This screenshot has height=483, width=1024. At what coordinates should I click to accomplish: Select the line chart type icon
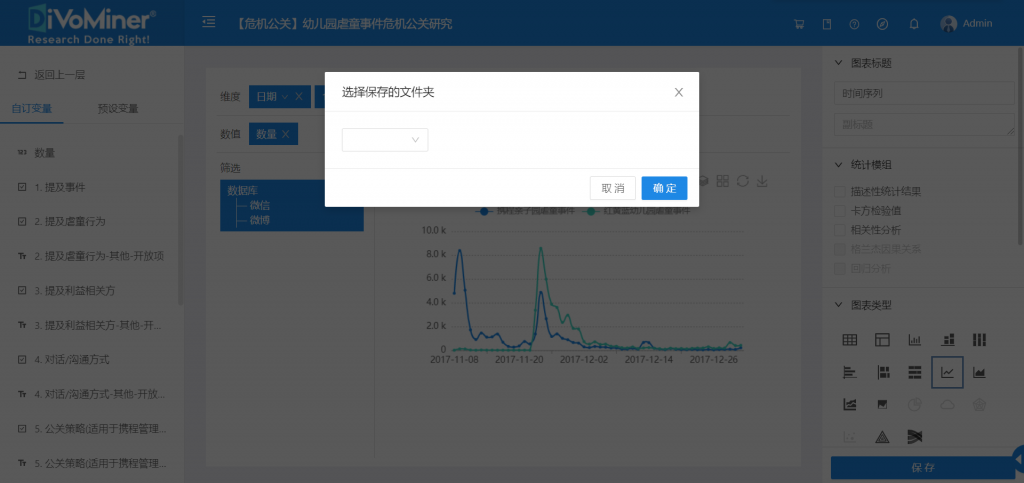[947, 372]
